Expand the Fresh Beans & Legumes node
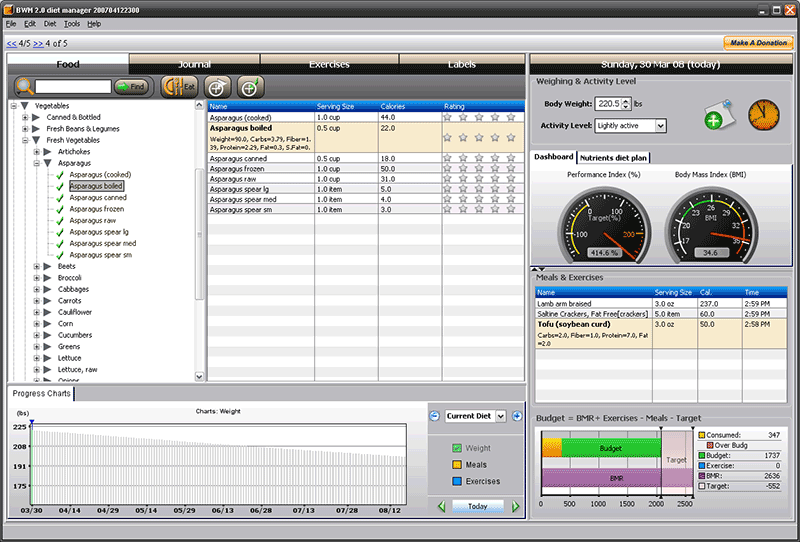The height and width of the screenshot is (542, 800). (x=25, y=129)
